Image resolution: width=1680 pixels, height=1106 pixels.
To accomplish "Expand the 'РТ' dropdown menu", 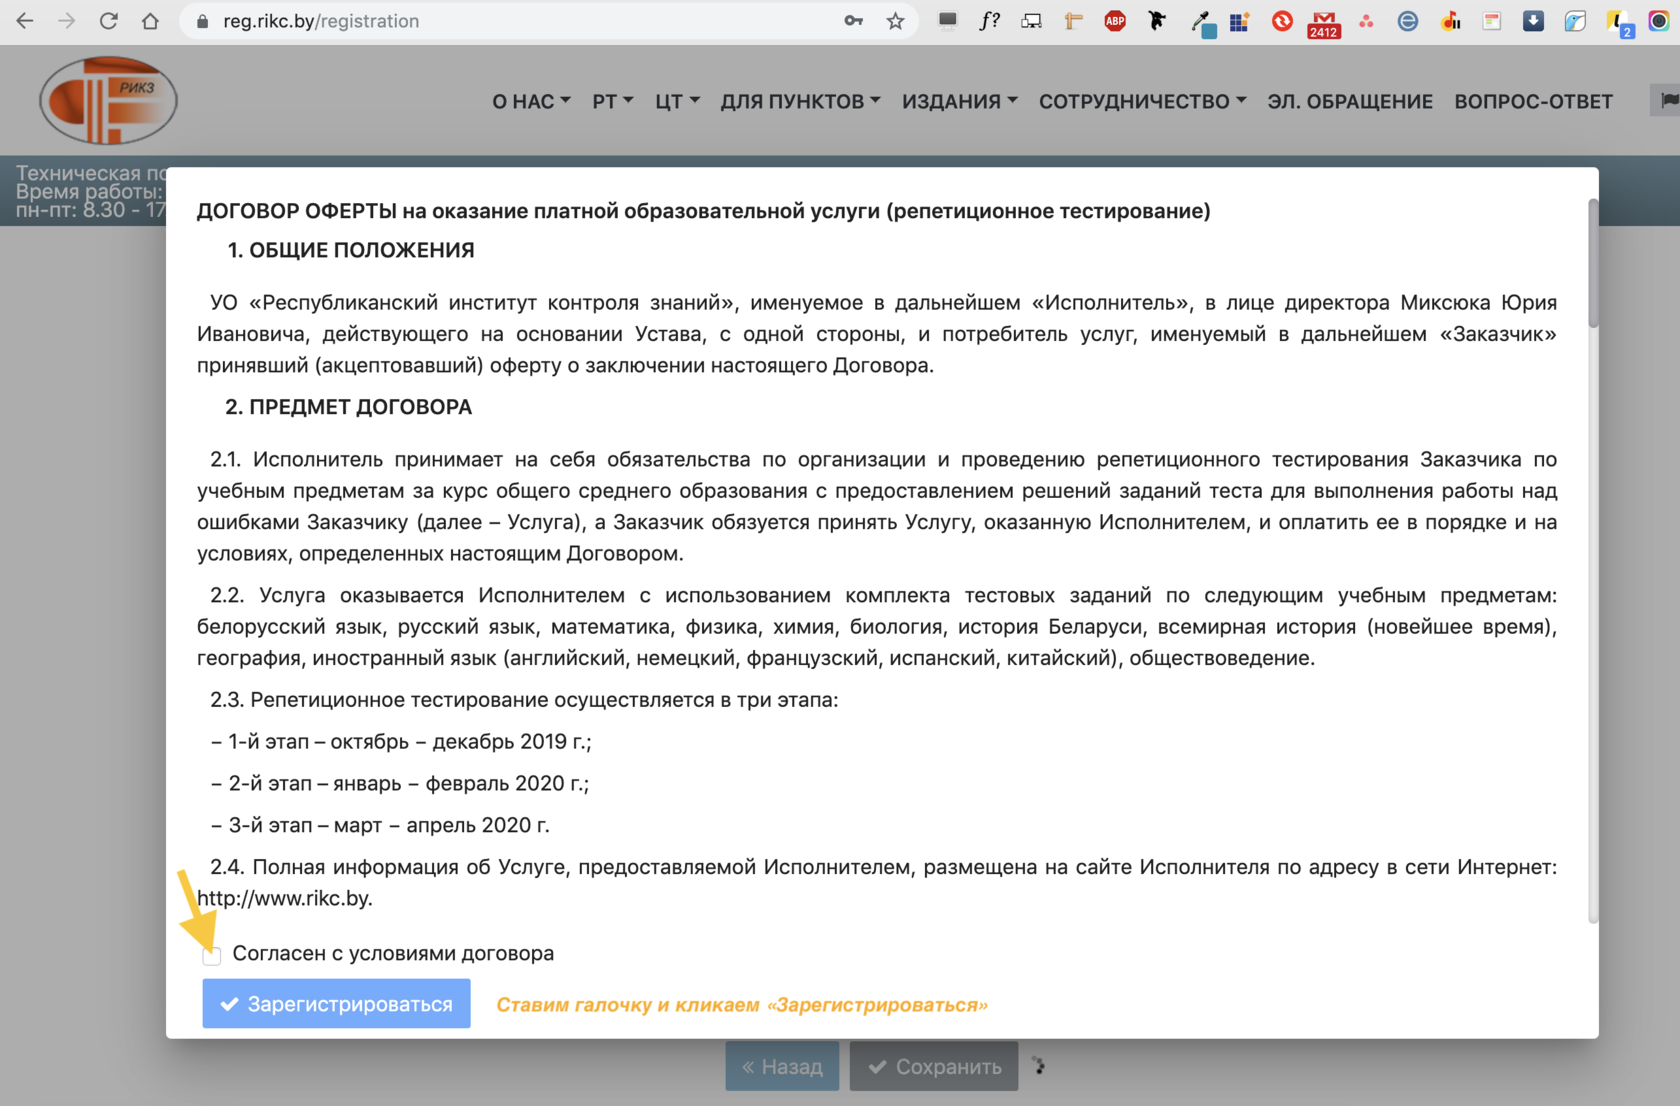I will [x=613, y=101].
